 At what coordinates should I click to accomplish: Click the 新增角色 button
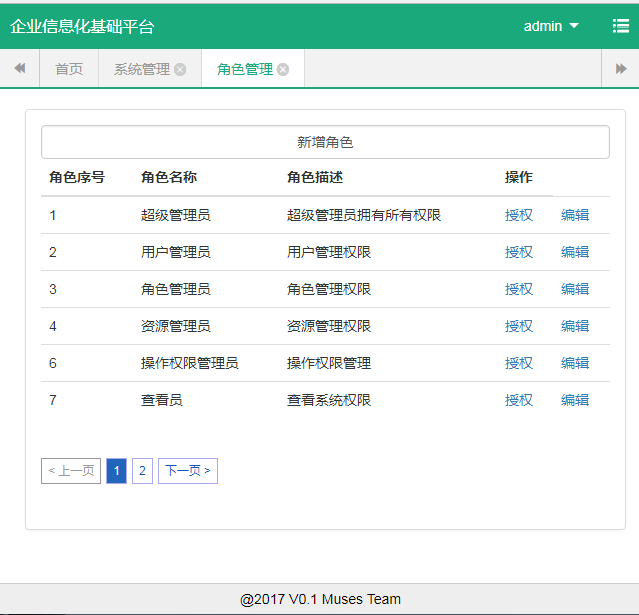[325, 142]
